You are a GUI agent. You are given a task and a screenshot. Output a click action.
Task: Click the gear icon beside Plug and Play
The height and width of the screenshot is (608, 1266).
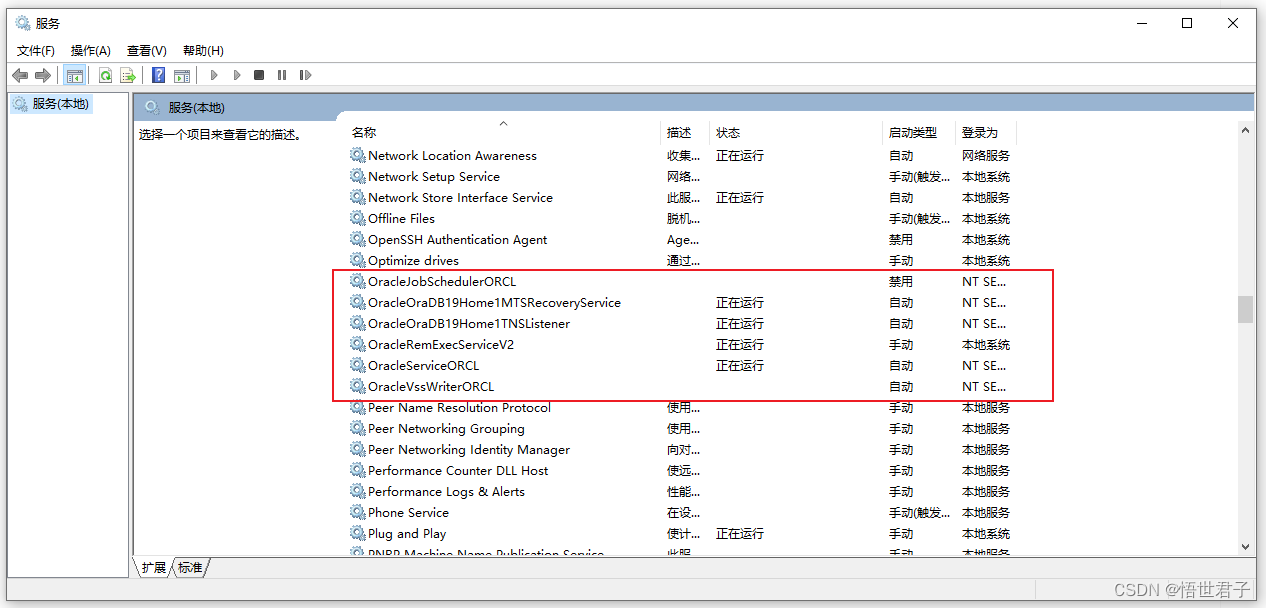click(358, 533)
